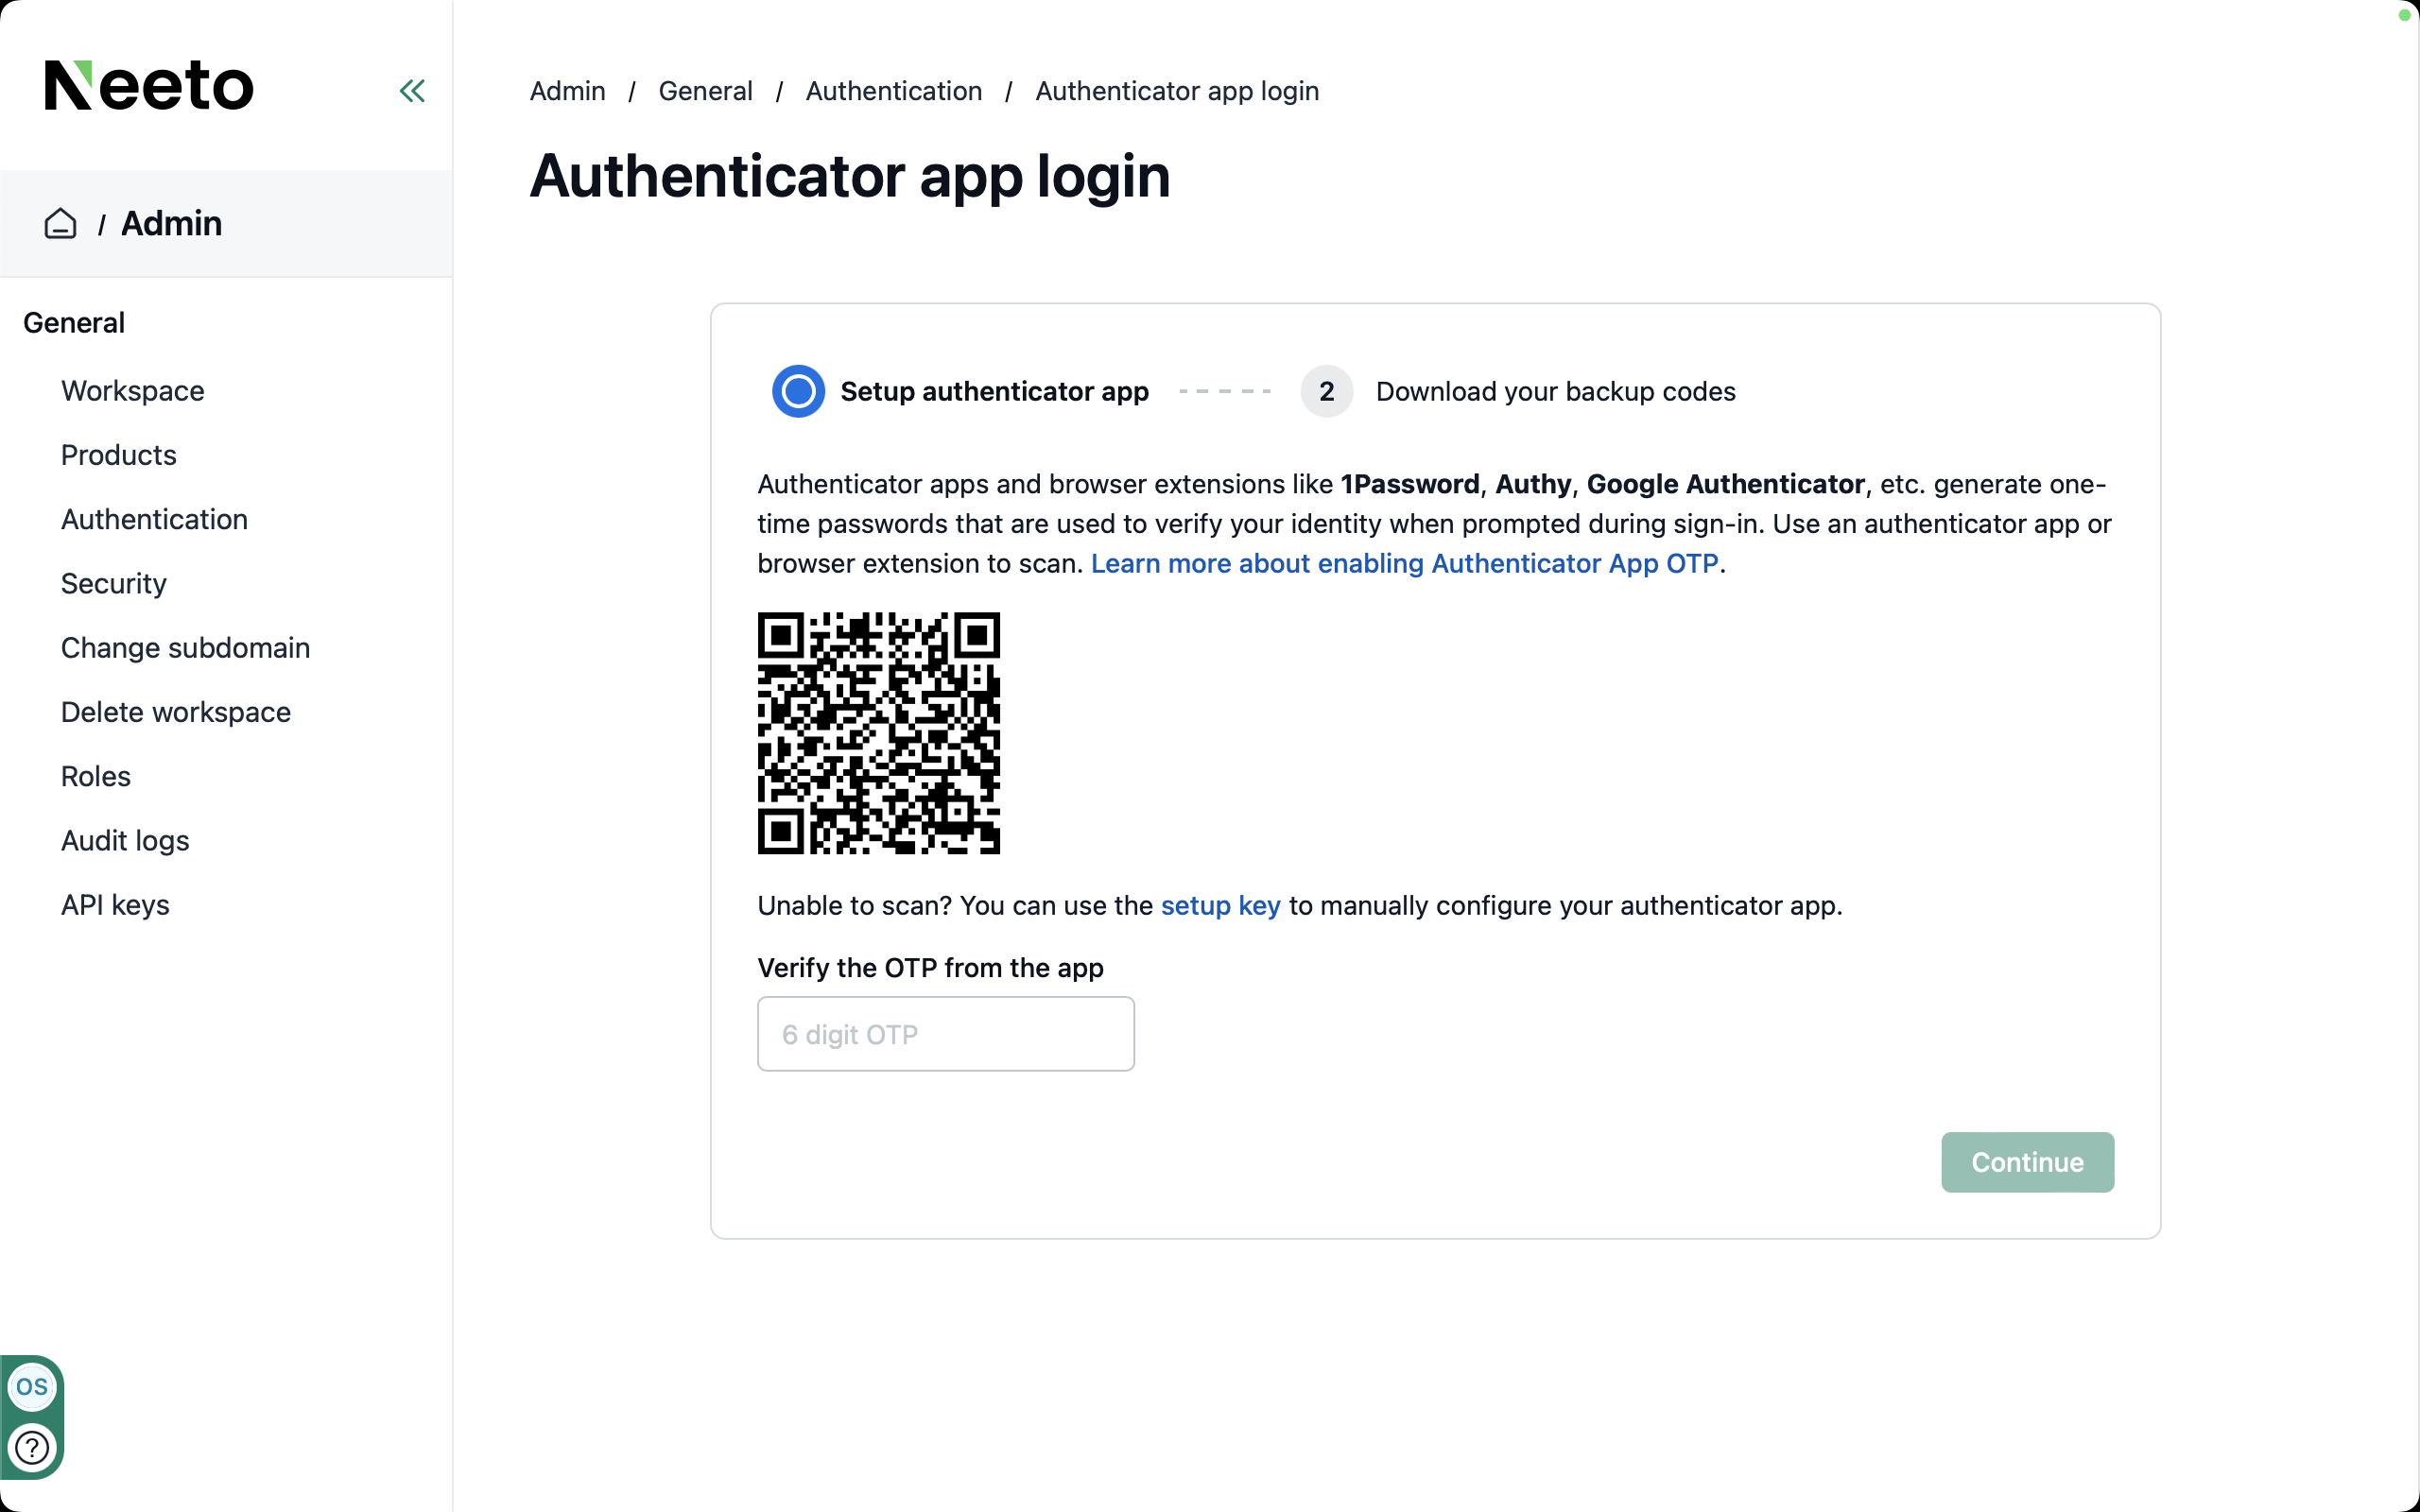2420x1512 pixels.
Task: Click the QR code image
Action: point(878,733)
